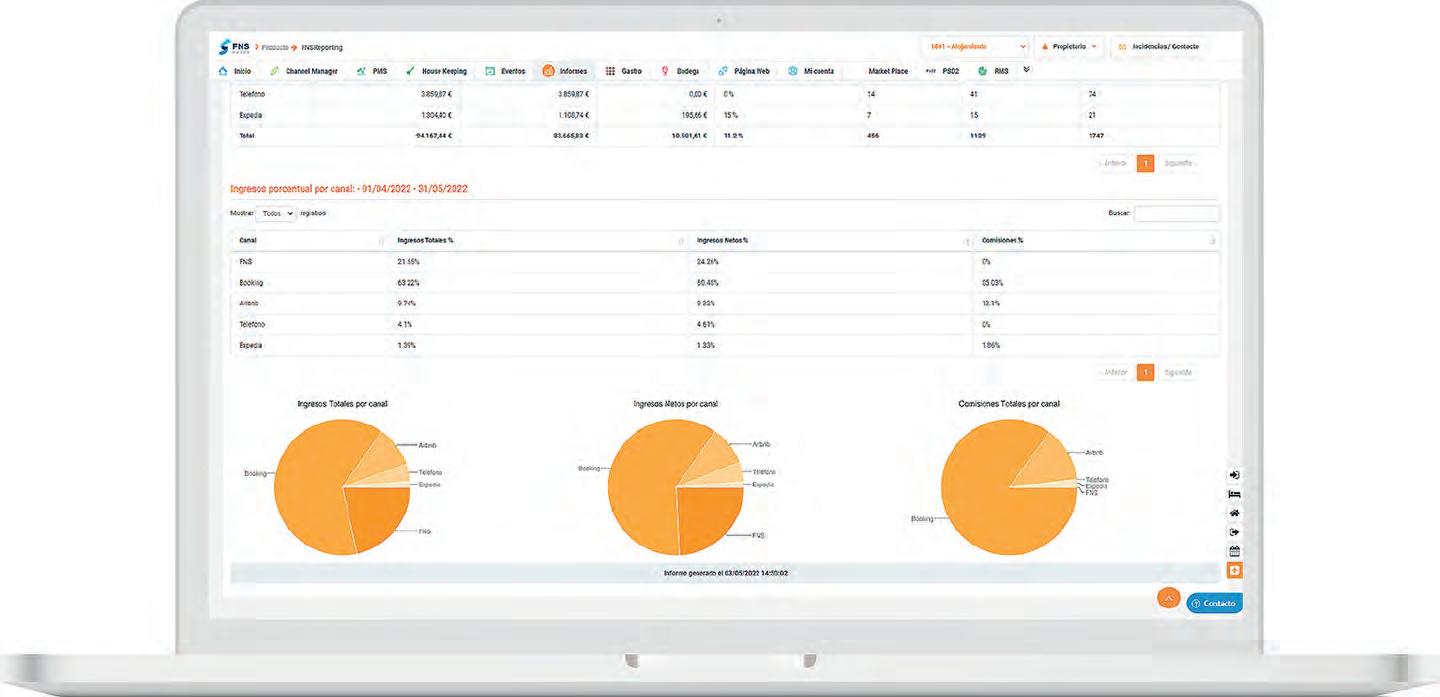
Task: Click the Producto breadcrumb link
Action: pos(275,47)
